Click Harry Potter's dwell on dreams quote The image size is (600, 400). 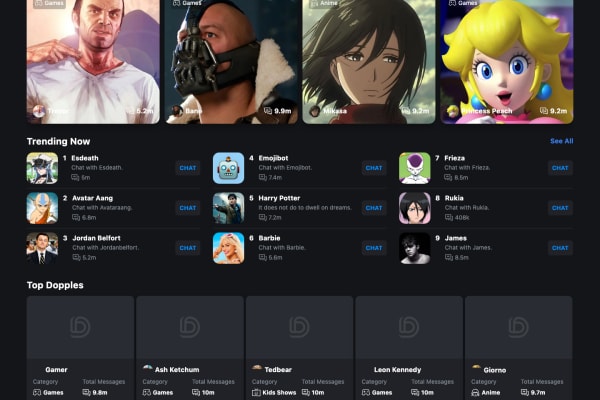(x=305, y=208)
